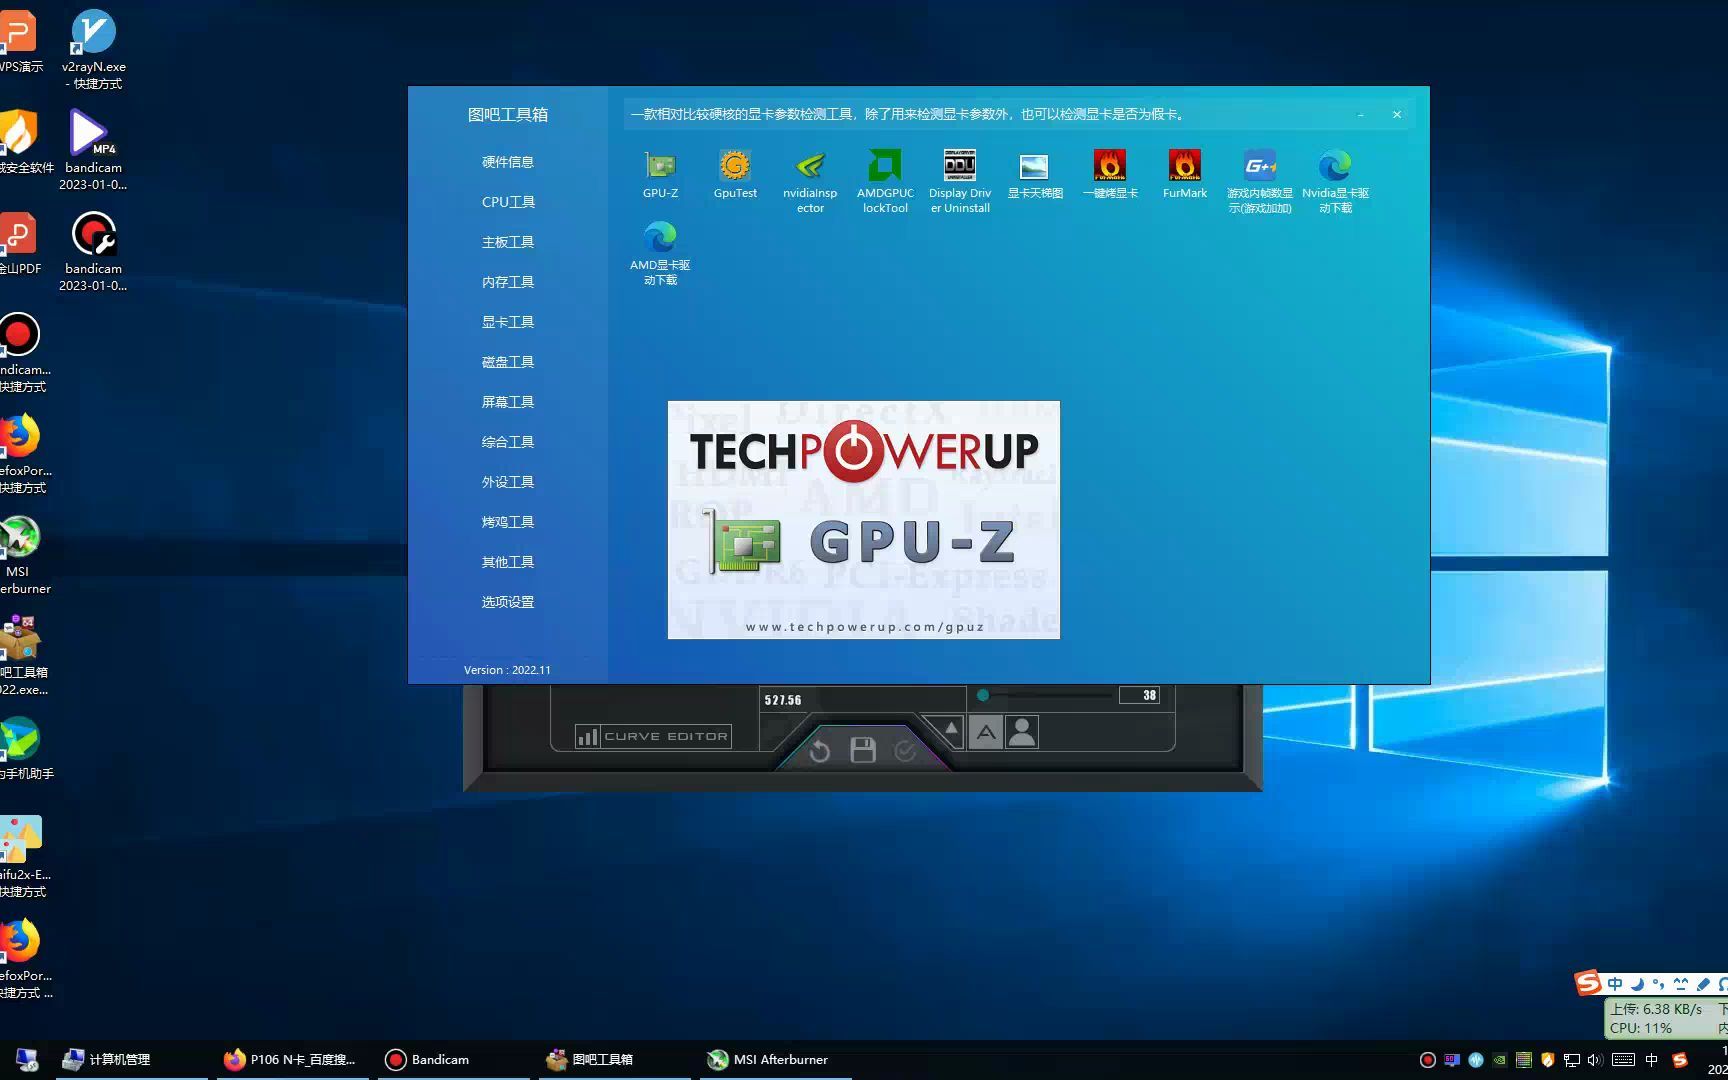This screenshot has height=1080, width=1728.
Task: Switch to 主板工具 category
Action: click(x=508, y=242)
